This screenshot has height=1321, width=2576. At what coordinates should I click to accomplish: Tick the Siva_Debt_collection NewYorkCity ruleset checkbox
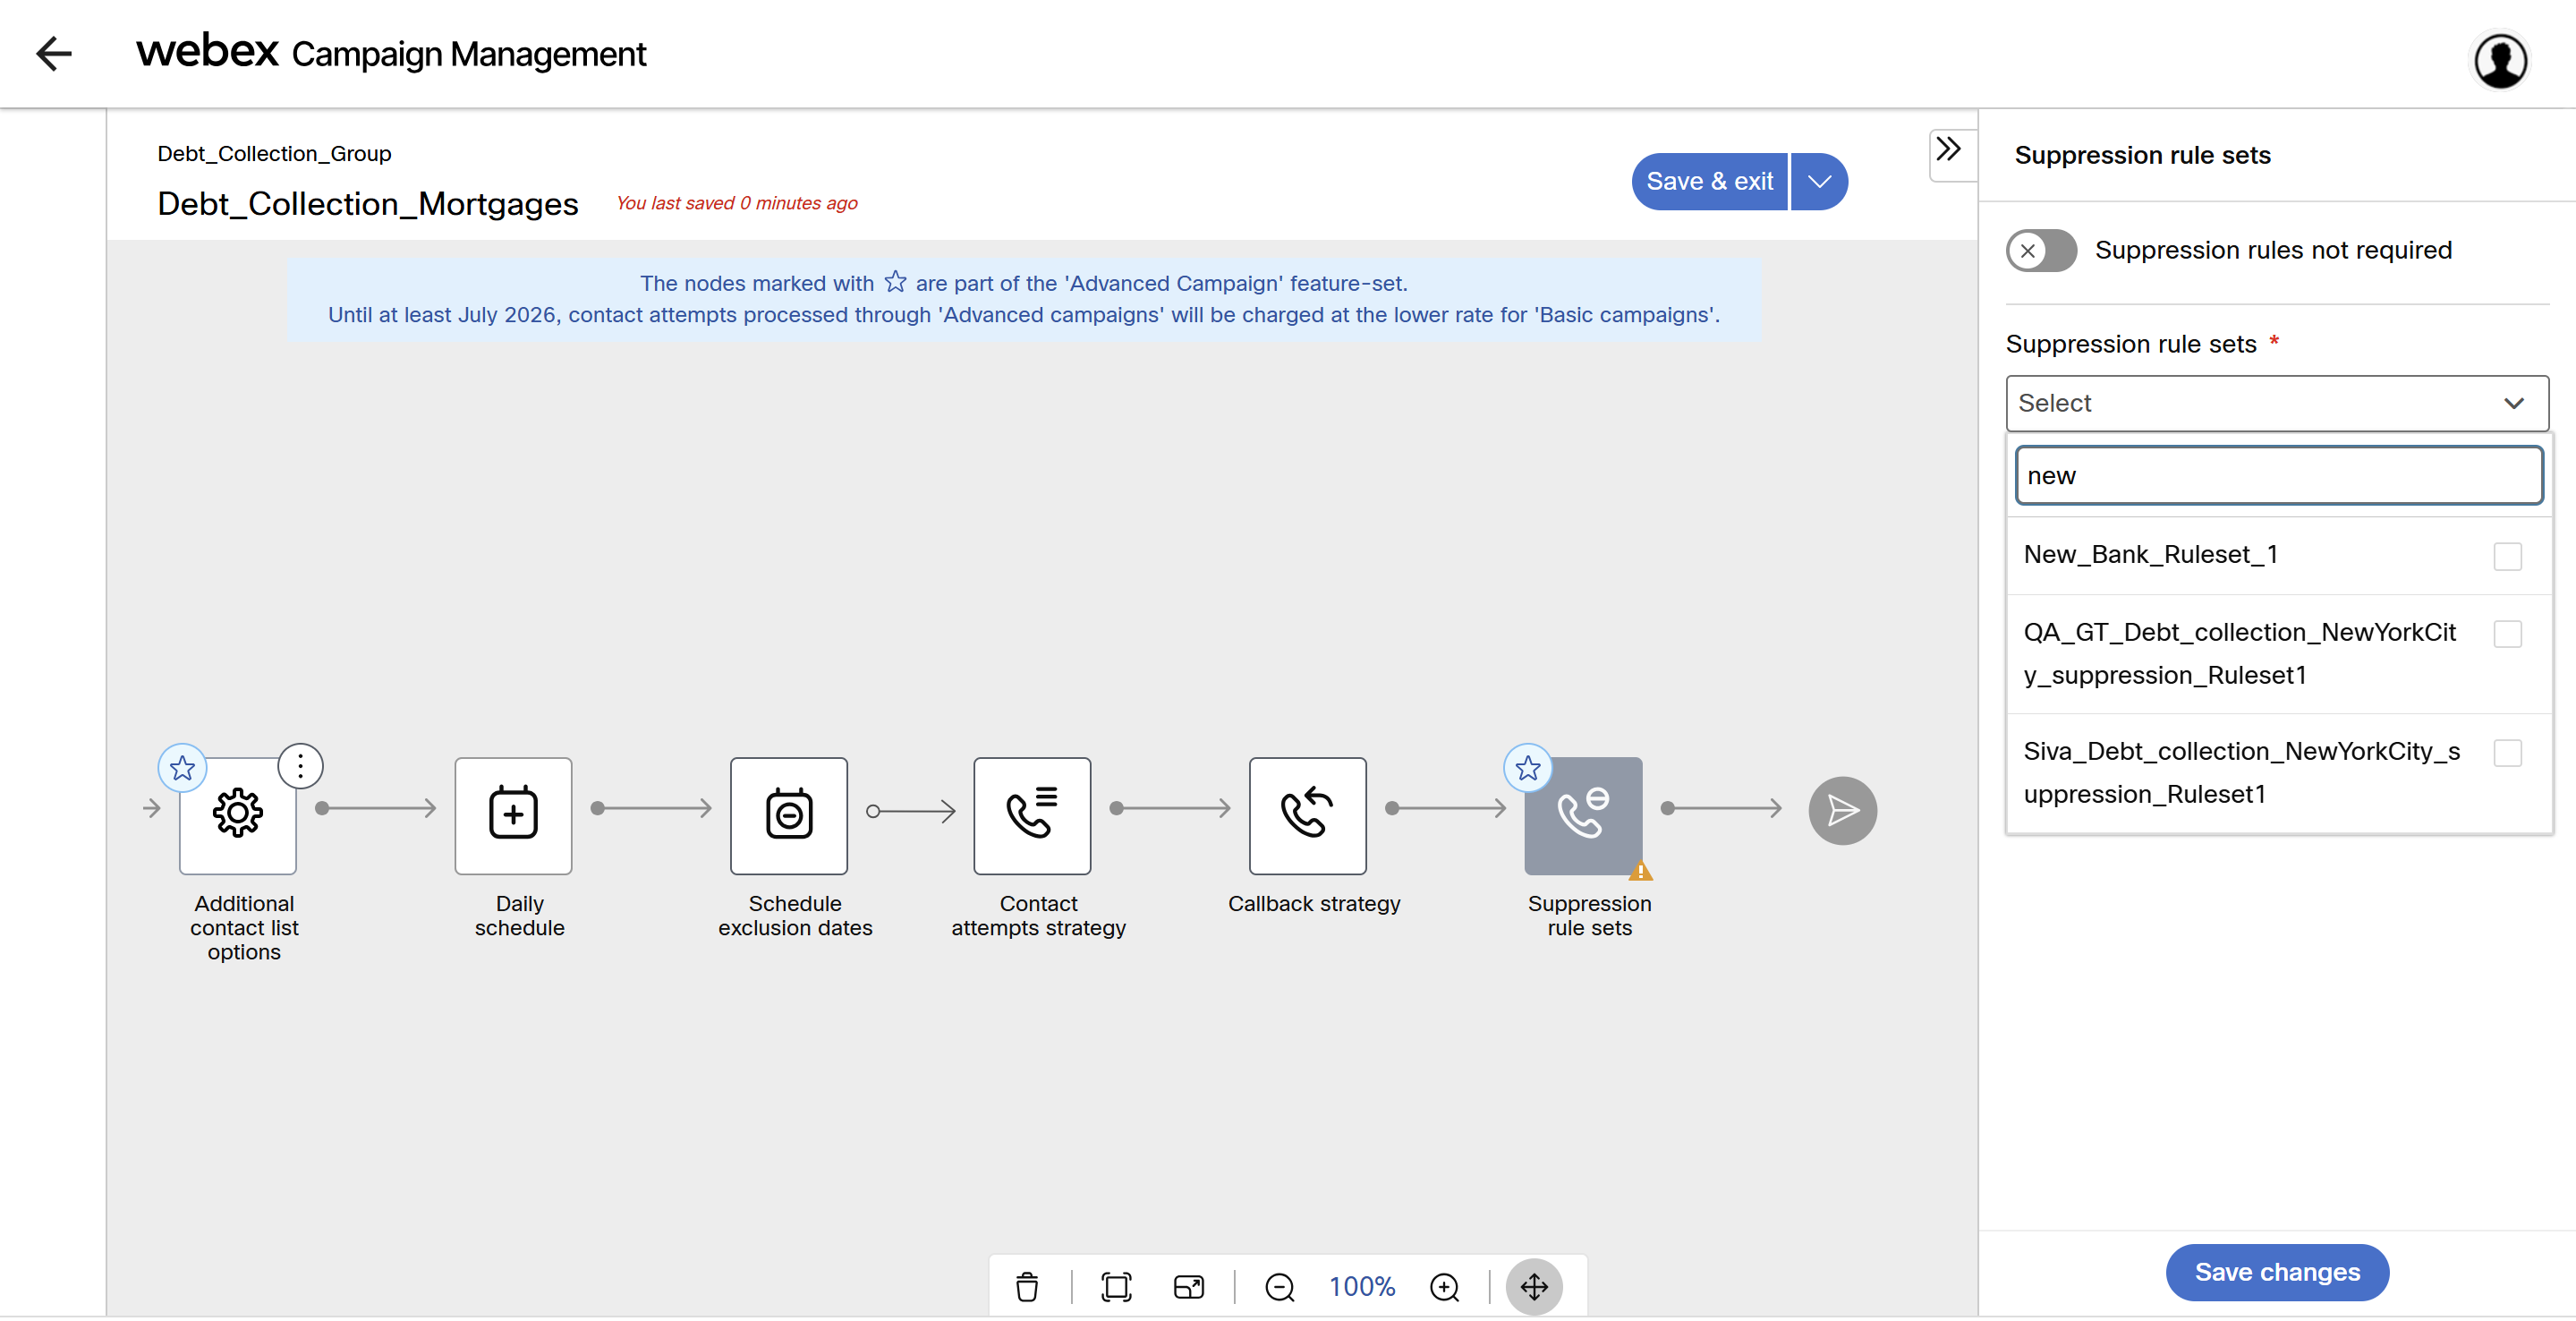pos(2506,753)
